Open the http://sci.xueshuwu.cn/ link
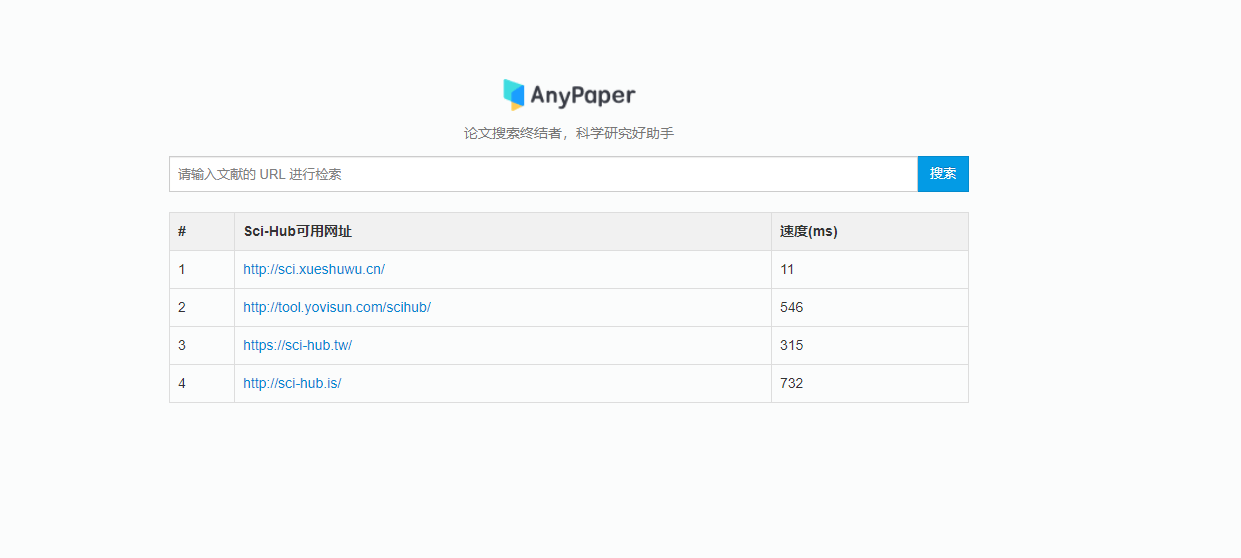1241x558 pixels. tap(314, 269)
